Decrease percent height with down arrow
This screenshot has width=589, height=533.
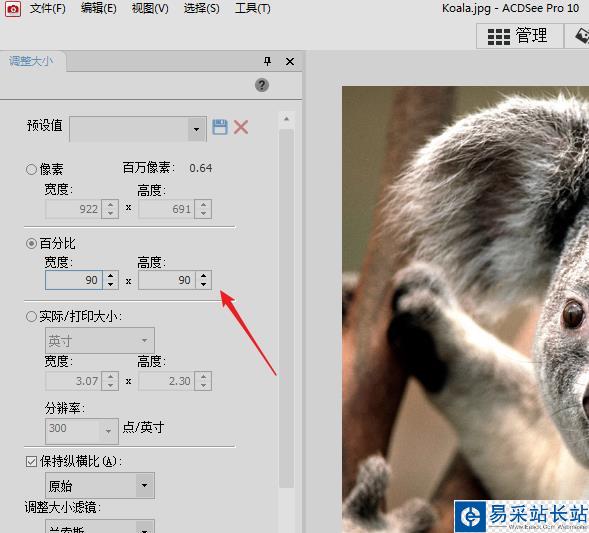203,285
